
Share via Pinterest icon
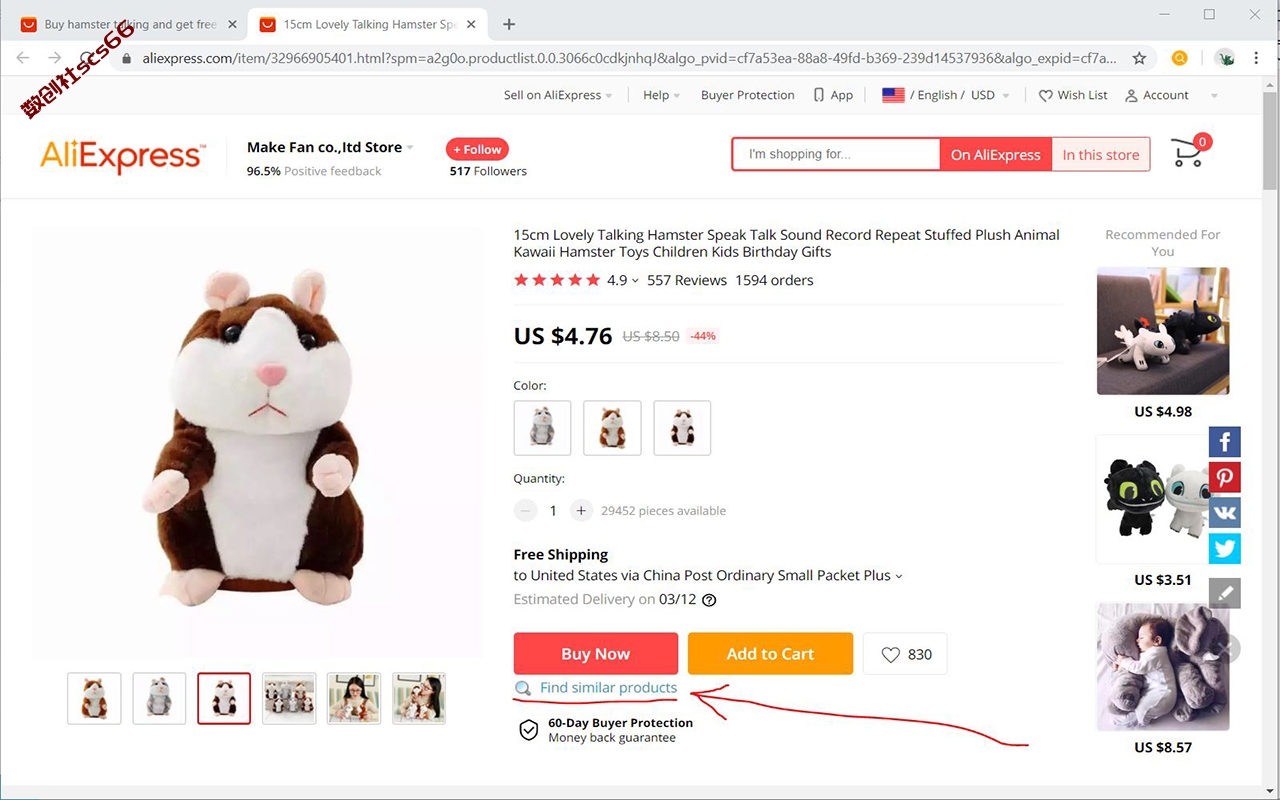click(1224, 477)
